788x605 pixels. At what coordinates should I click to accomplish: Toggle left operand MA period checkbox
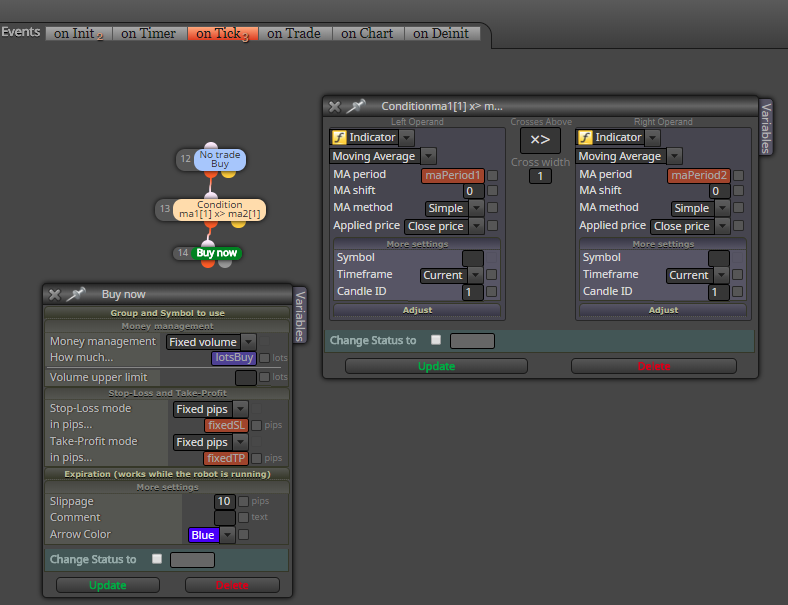tap(492, 175)
